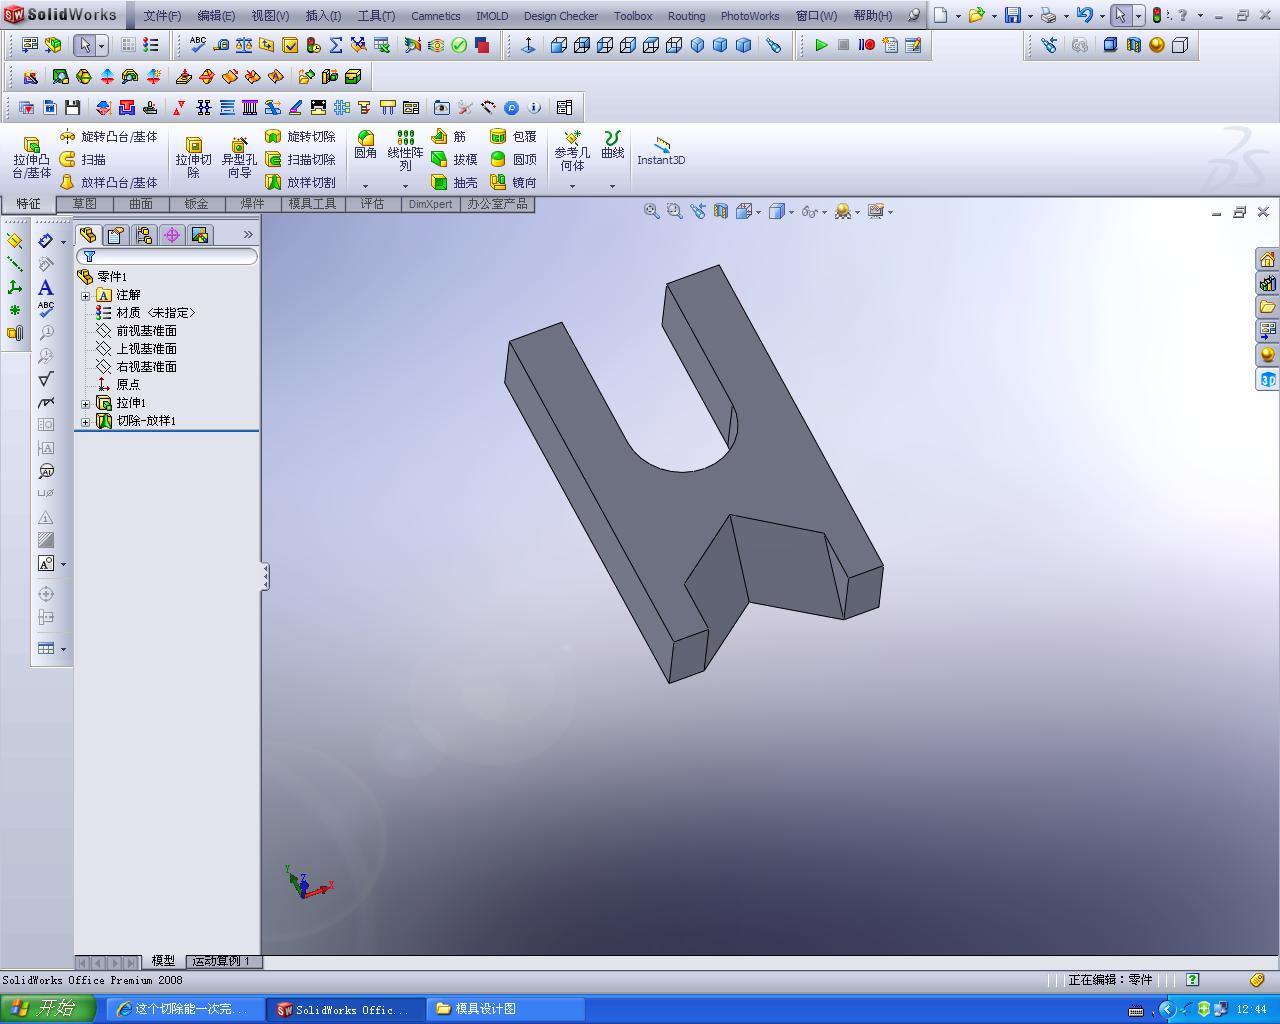
Task: Open the File Explorer folder task pane
Action: [1268, 307]
